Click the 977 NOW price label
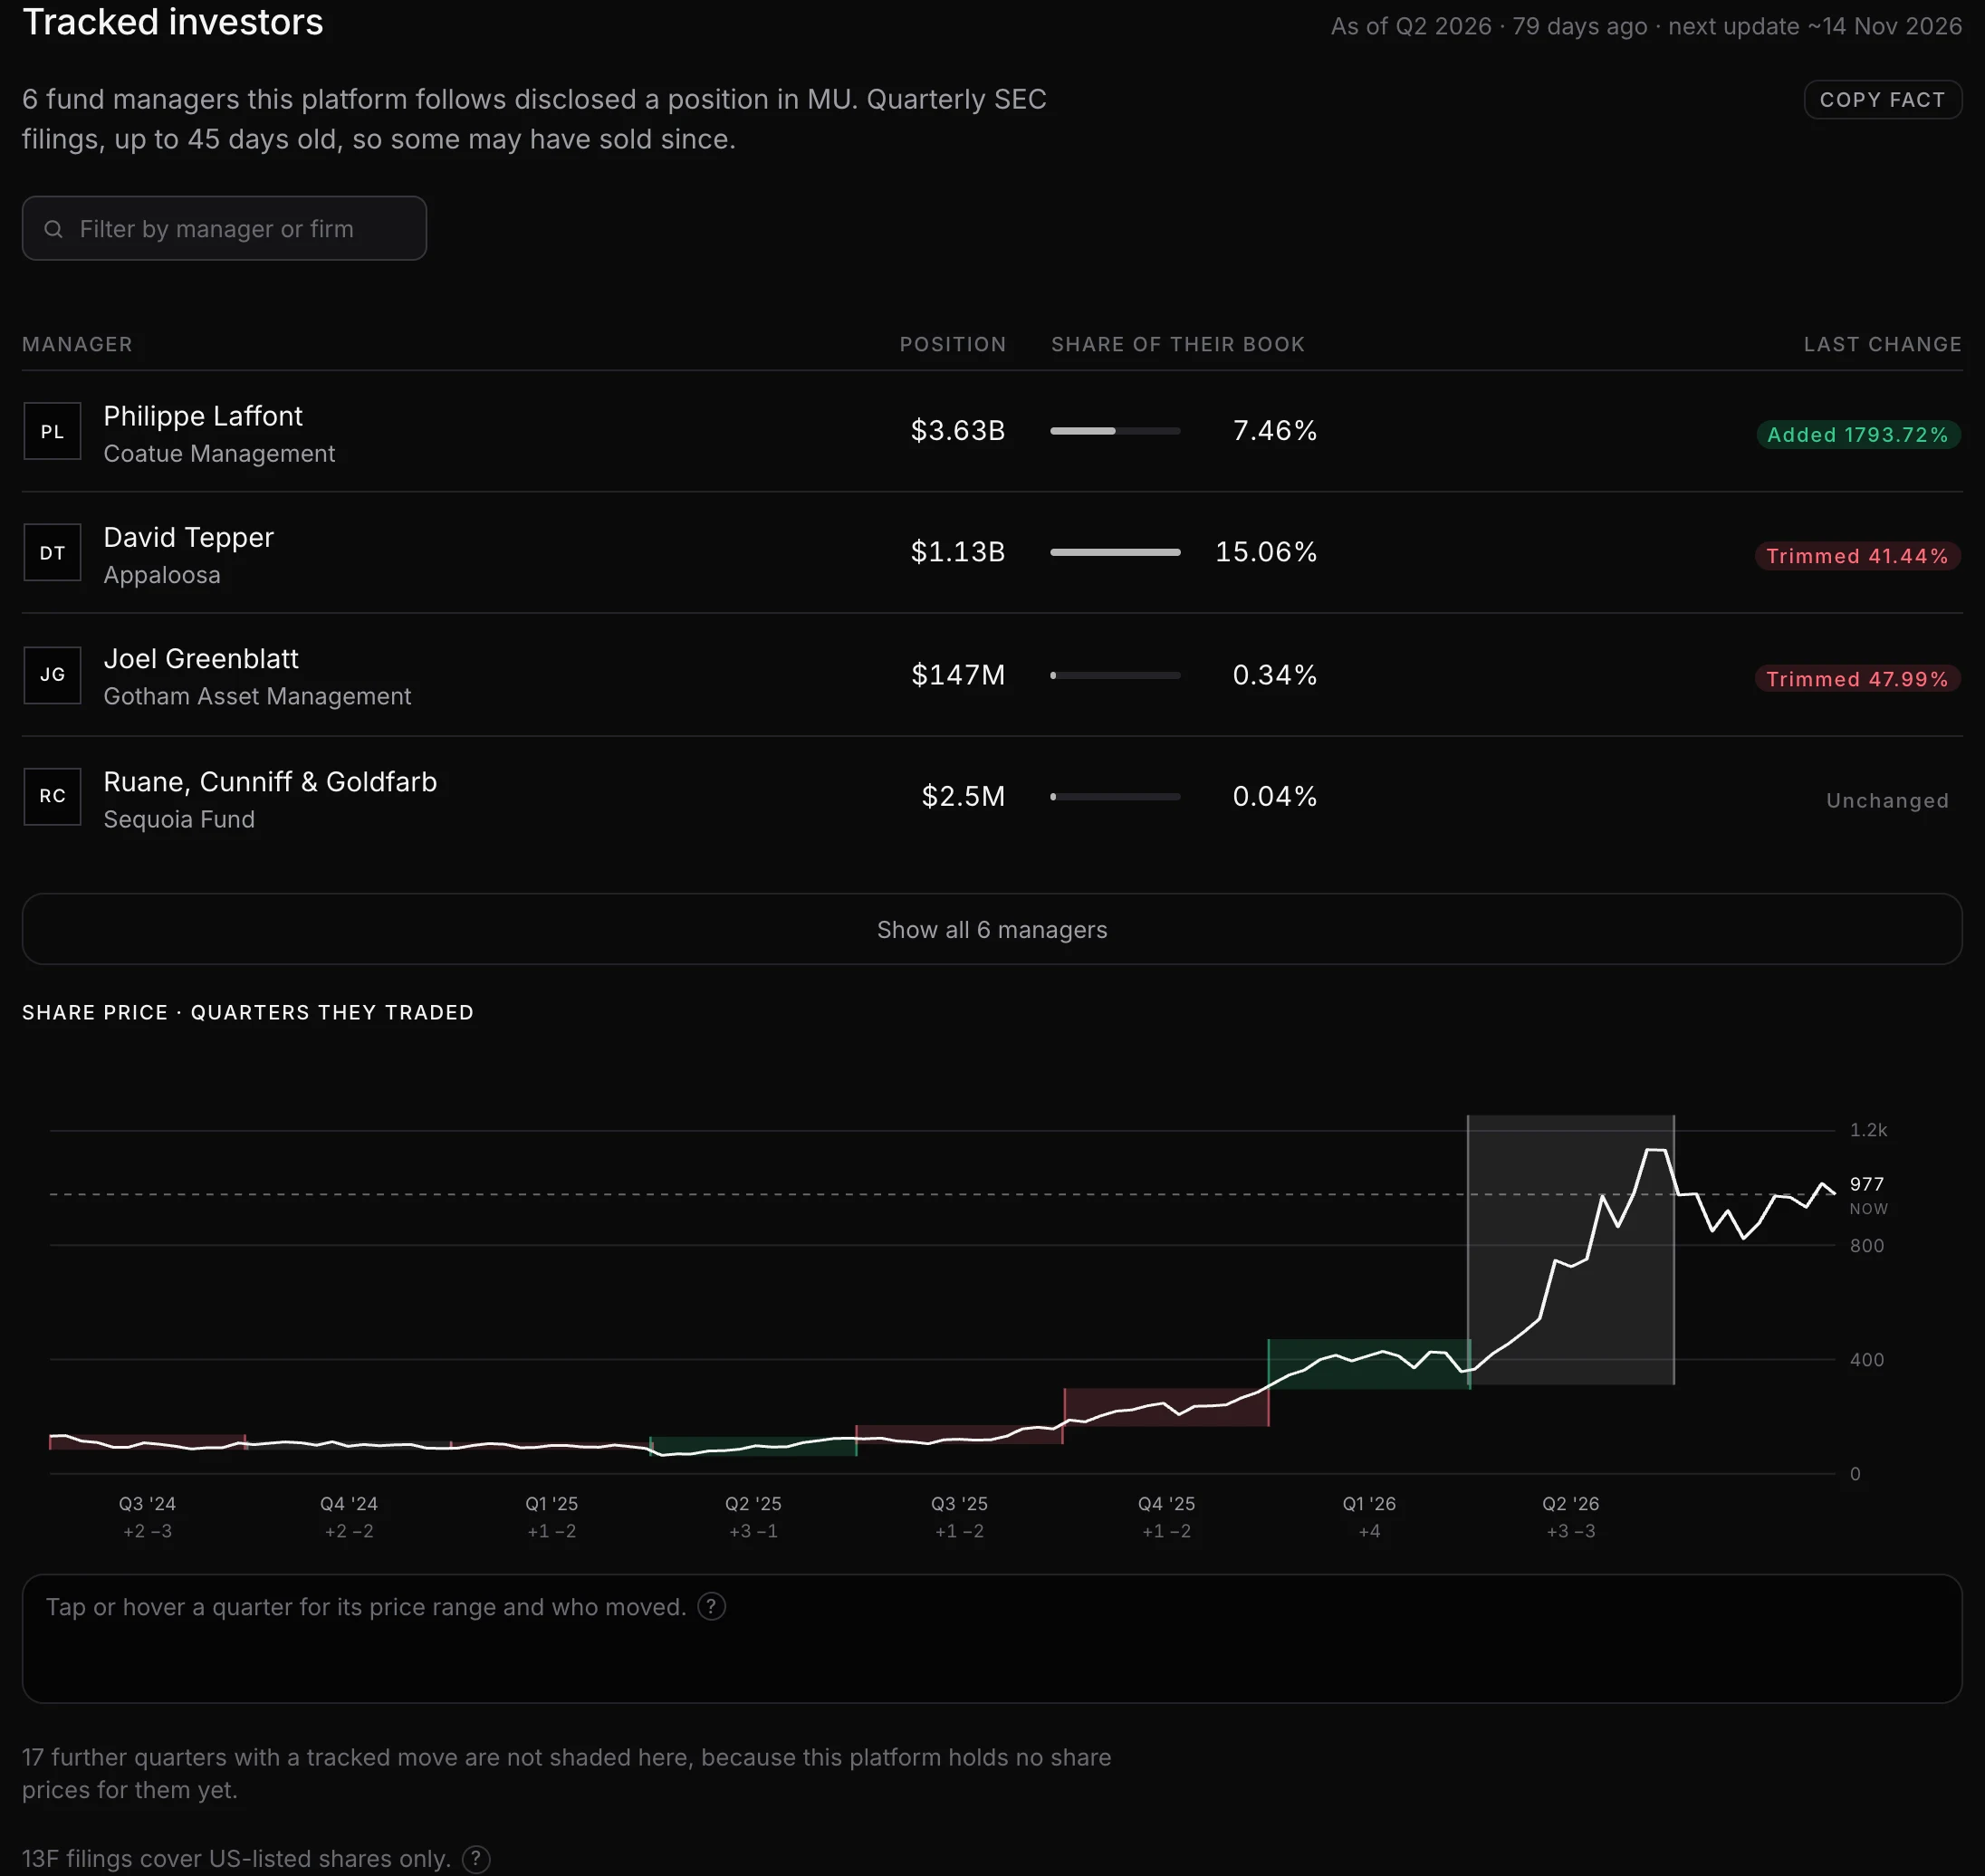Image resolution: width=1985 pixels, height=1876 pixels. (x=1868, y=1194)
